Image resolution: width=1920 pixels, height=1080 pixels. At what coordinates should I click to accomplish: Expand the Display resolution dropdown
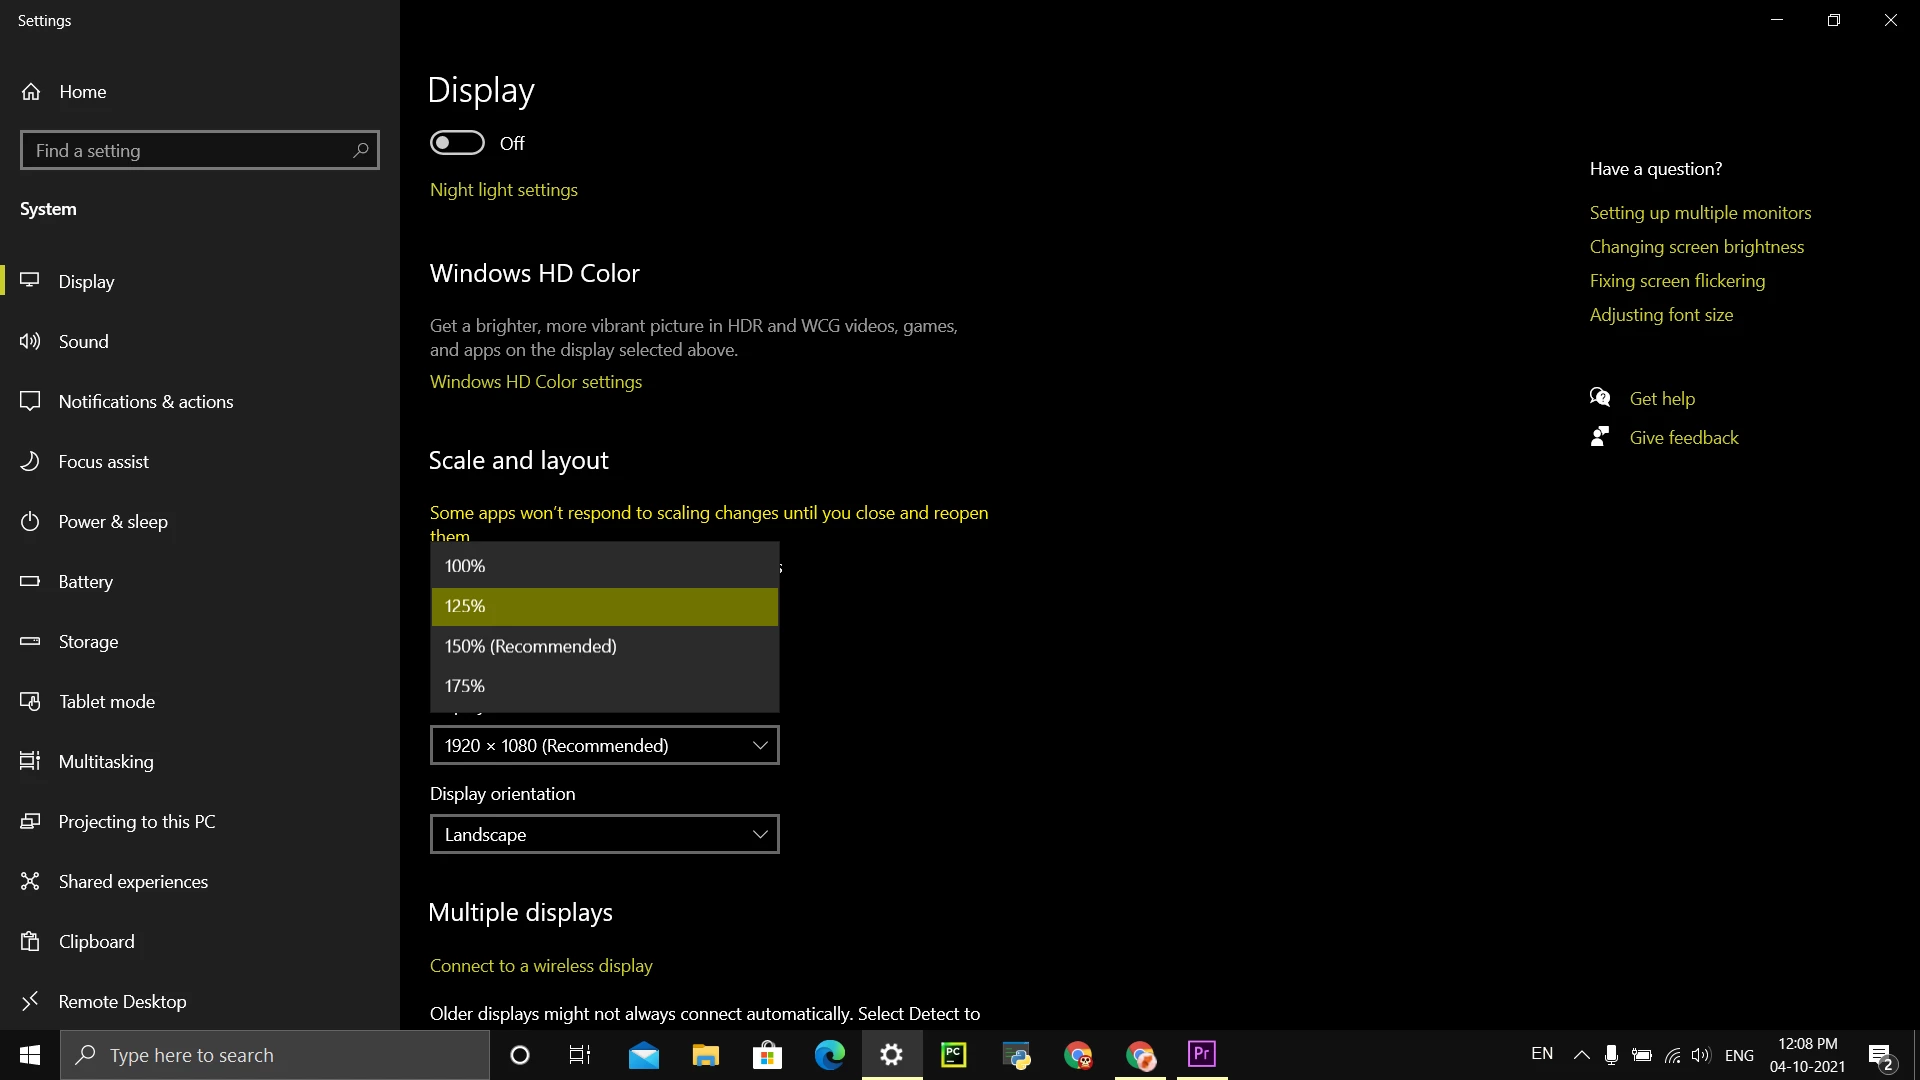(604, 746)
